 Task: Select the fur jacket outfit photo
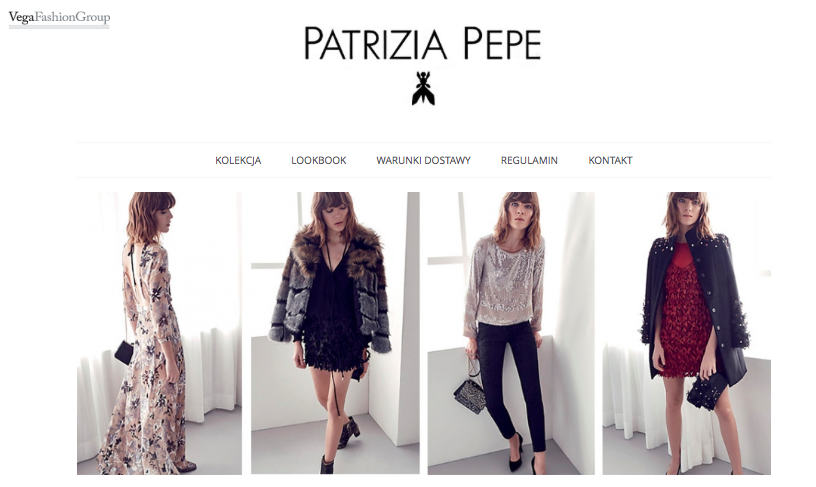pyautogui.click(x=335, y=333)
